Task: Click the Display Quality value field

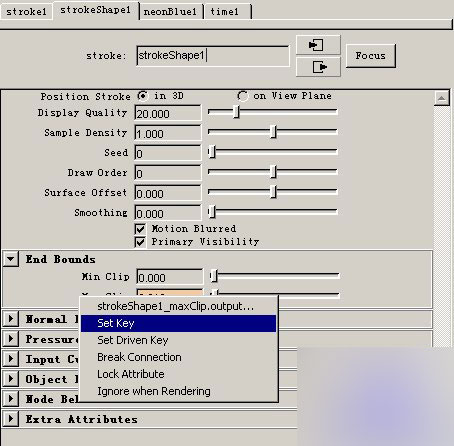Action: pos(168,113)
